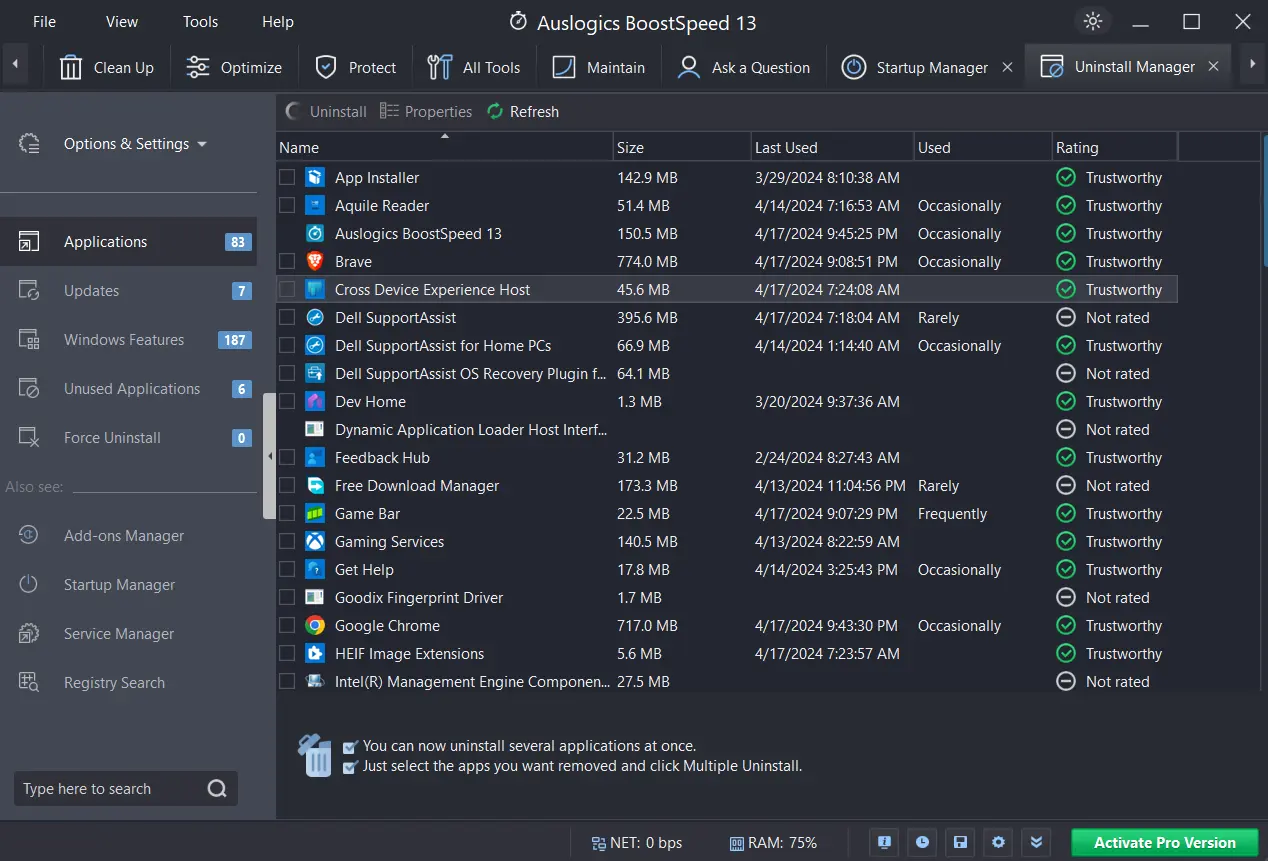Open Windows Features in the sidebar
This screenshot has width=1268, height=861.
[x=124, y=340]
